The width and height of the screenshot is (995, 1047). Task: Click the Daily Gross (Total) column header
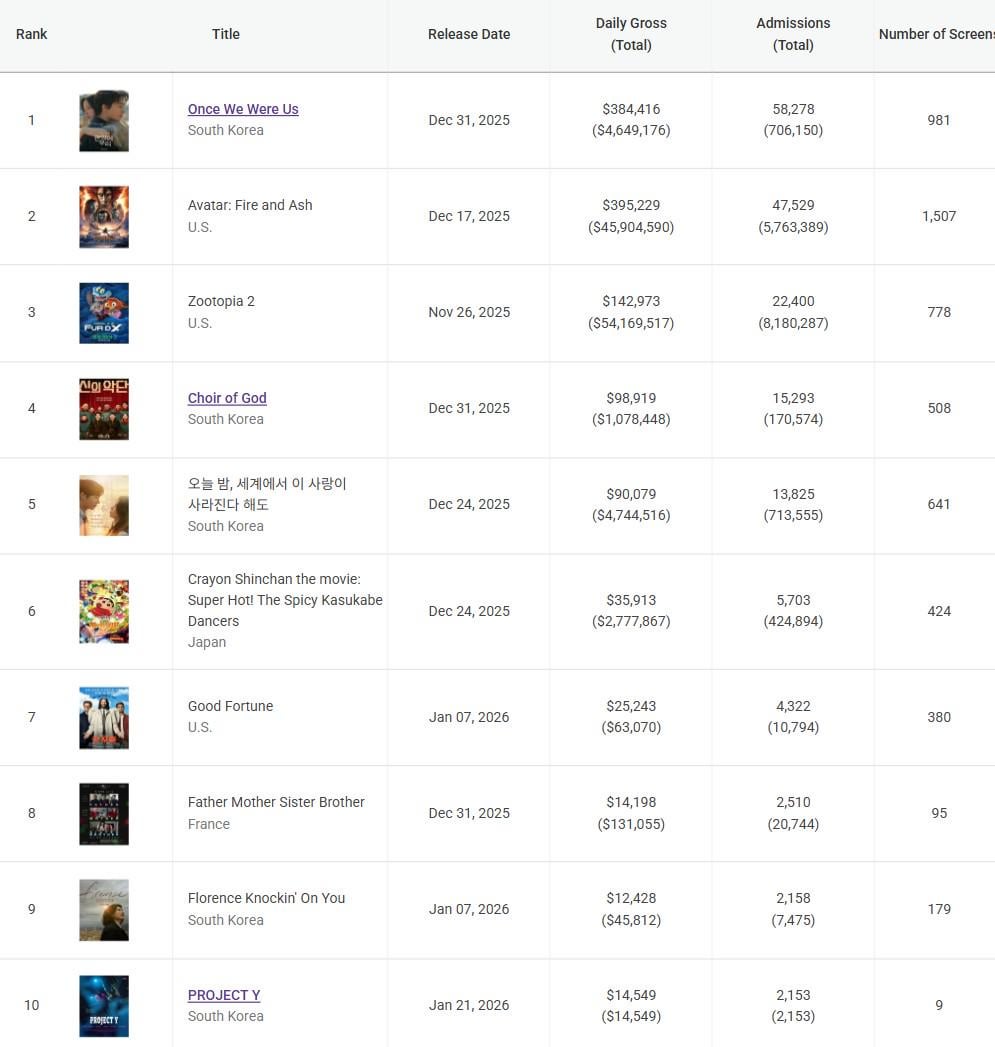point(631,34)
